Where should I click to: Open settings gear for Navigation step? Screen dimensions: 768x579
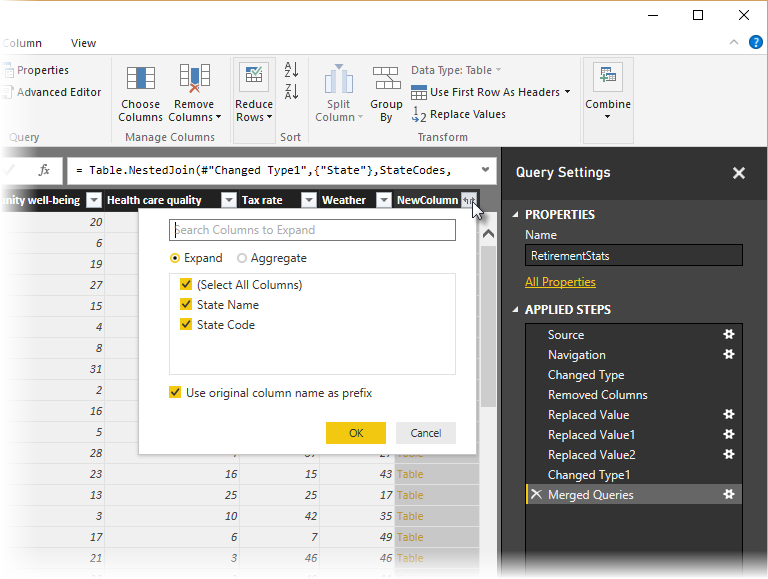(729, 354)
